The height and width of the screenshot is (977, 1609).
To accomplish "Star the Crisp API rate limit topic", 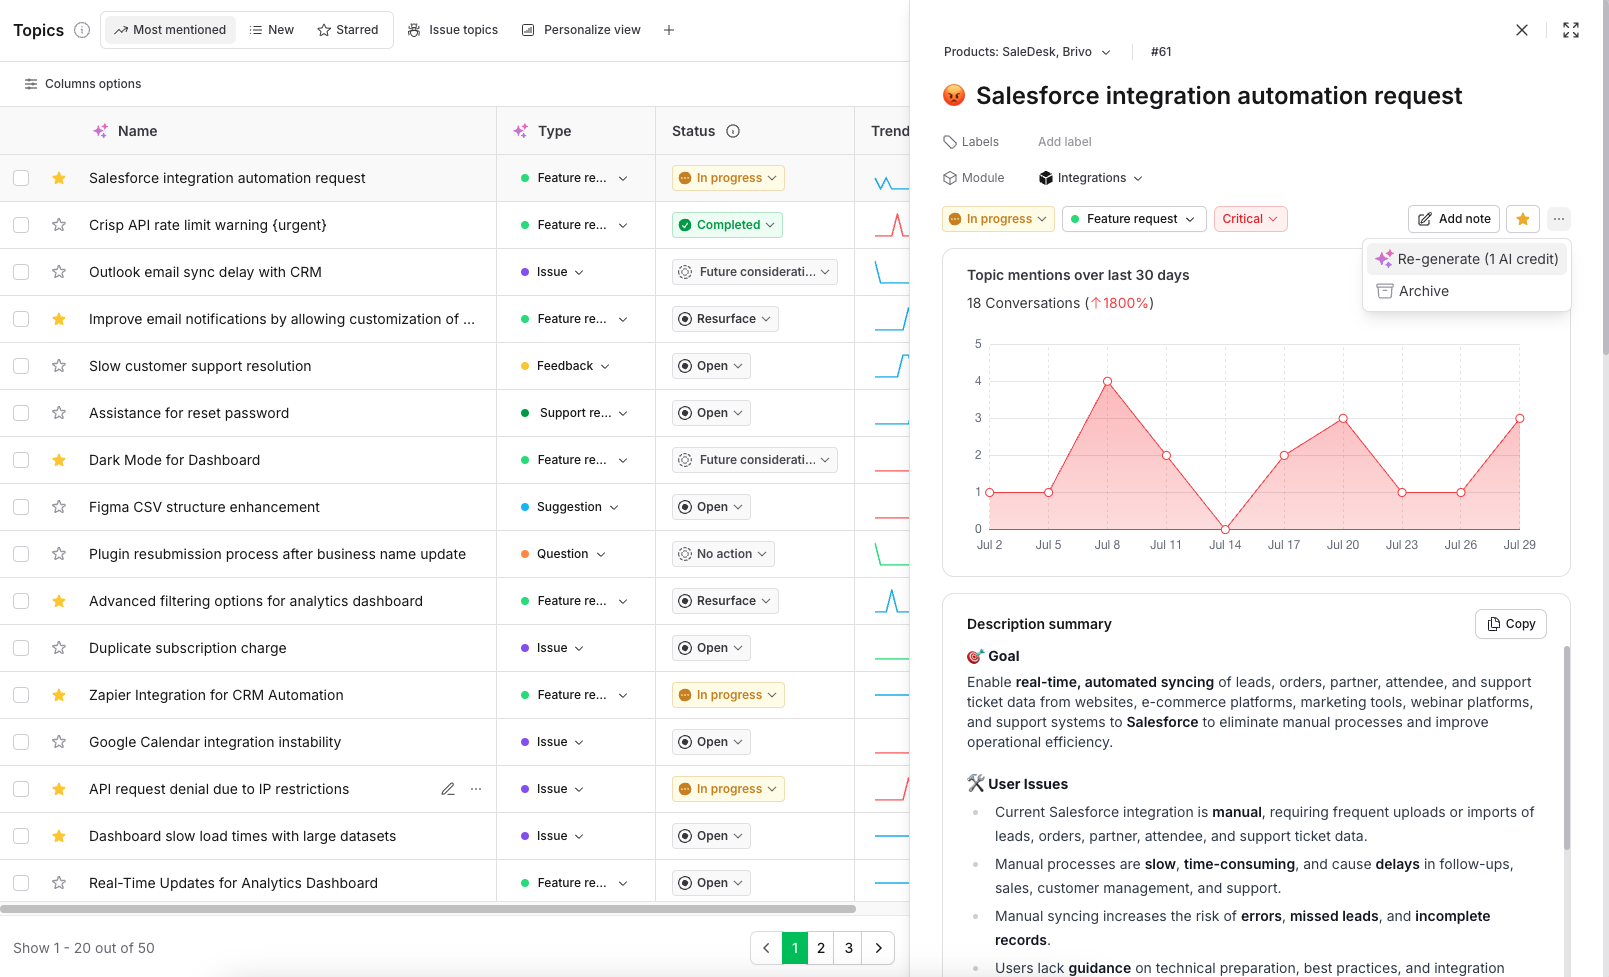I will pyautogui.click(x=59, y=225).
